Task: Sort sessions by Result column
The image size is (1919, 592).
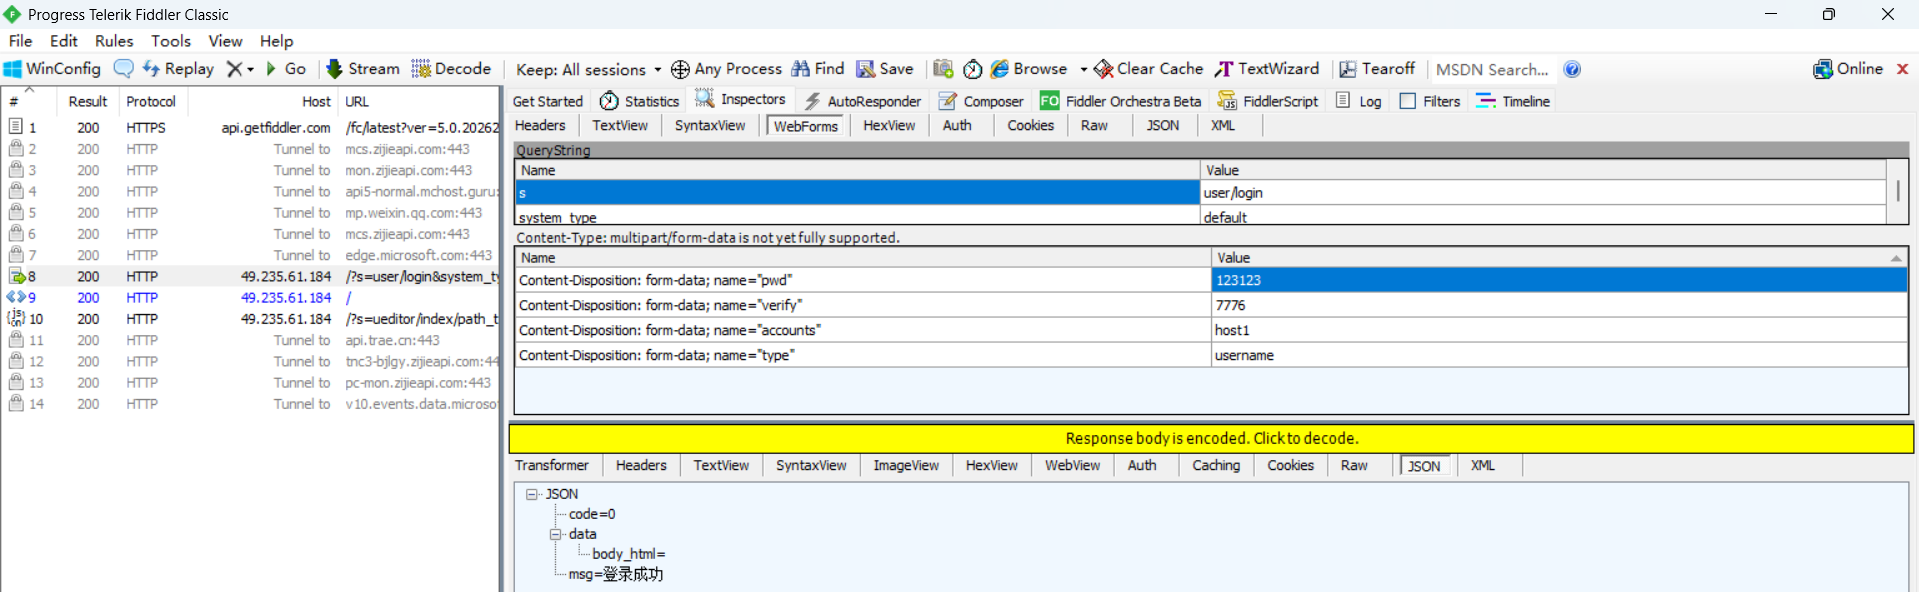Action: pyautogui.click(x=88, y=101)
